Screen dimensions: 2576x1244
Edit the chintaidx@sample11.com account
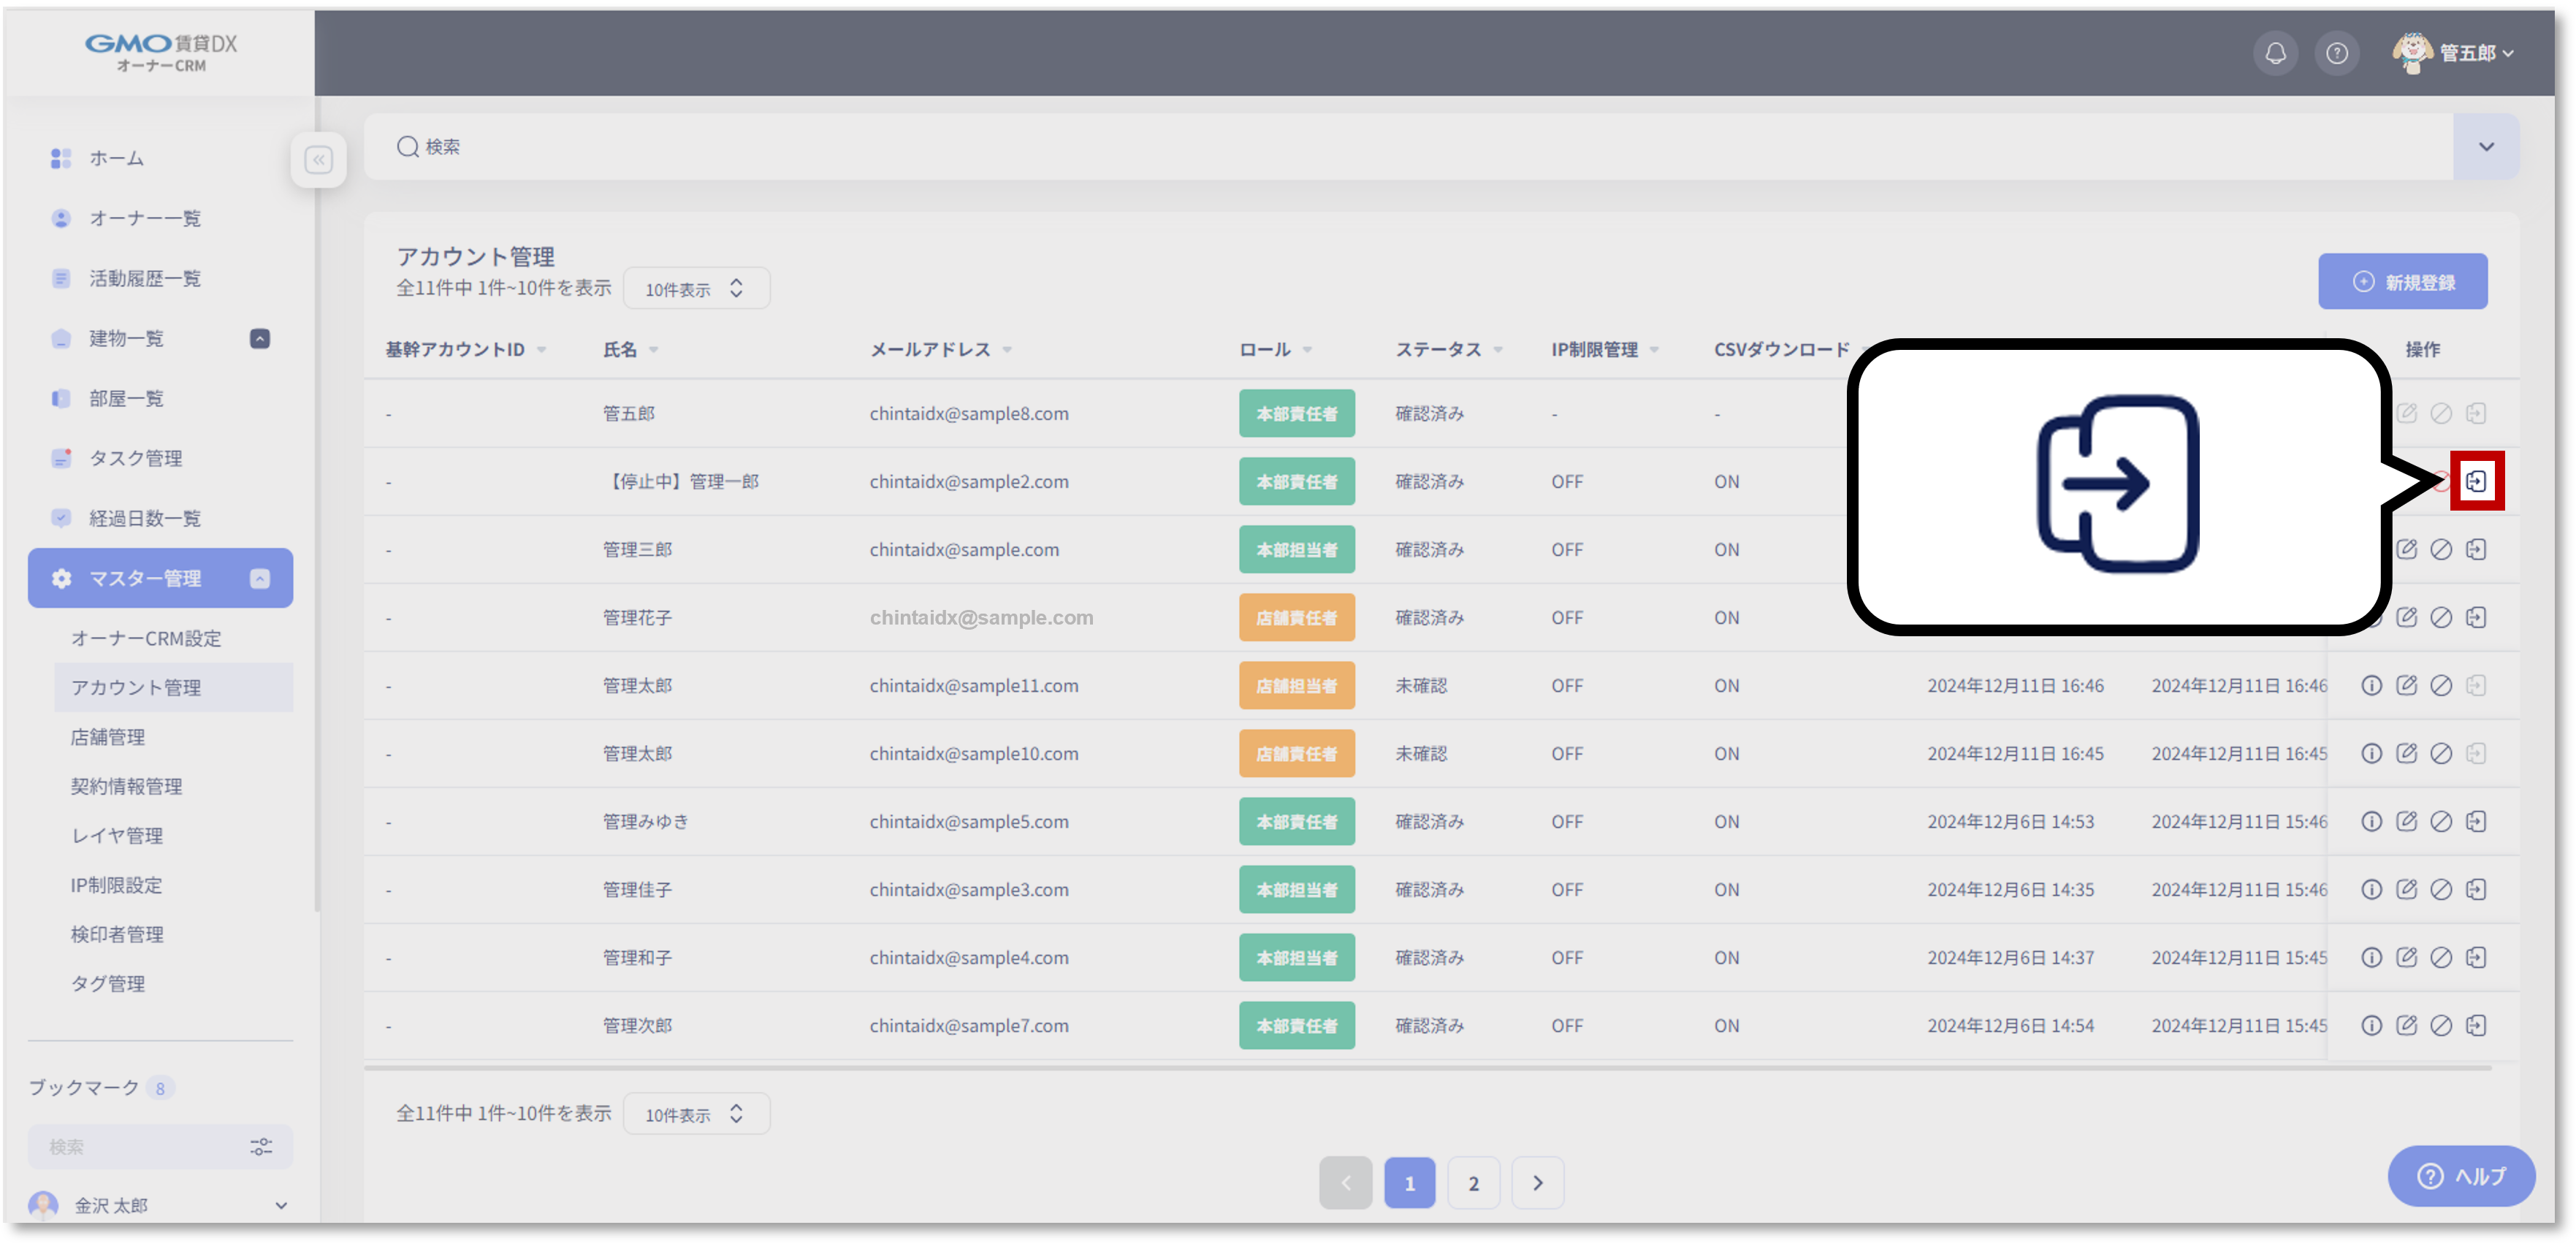pyautogui.click(x=2406, y=686)
